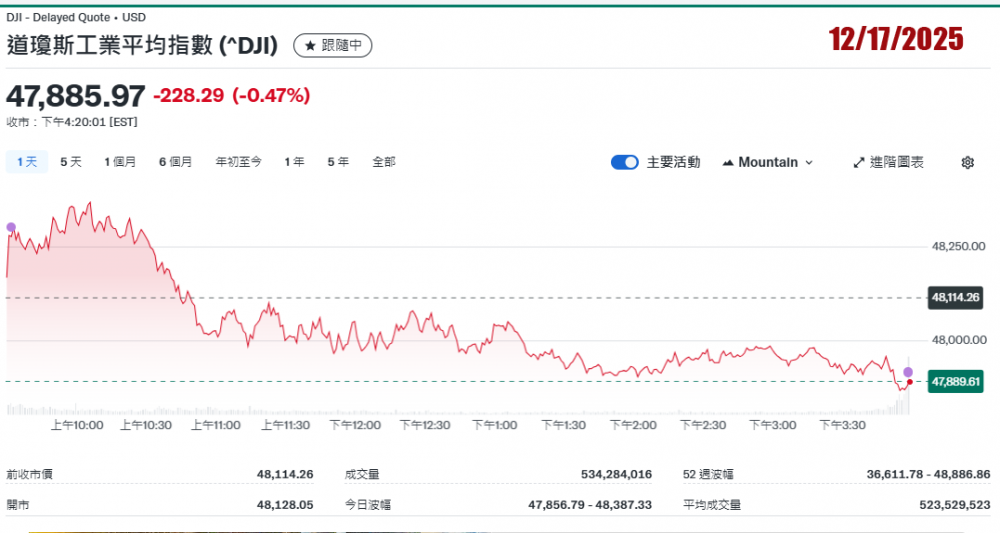The image size is (1000, 533).
Task: Show 全部 full history range
Action: click(384, 162)
